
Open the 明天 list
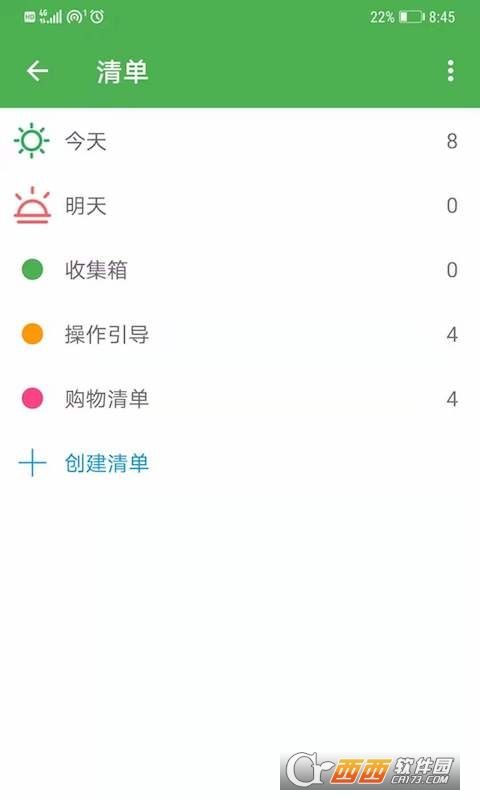click(x=240, y=205)
